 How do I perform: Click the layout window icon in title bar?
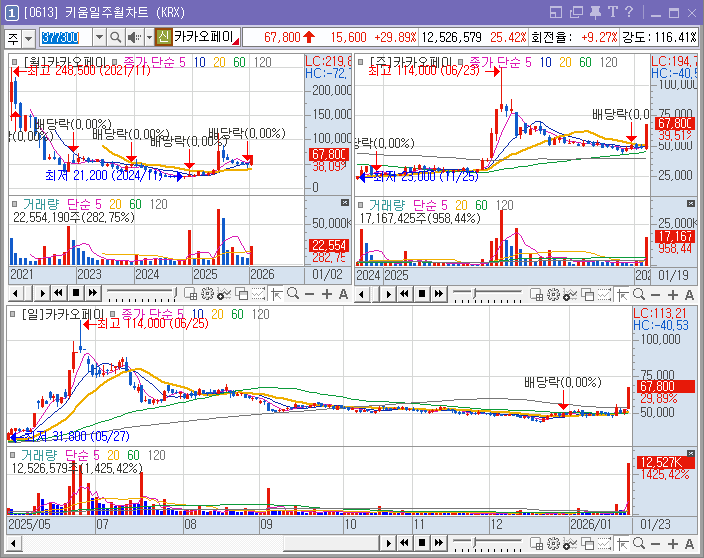(556, 13)
